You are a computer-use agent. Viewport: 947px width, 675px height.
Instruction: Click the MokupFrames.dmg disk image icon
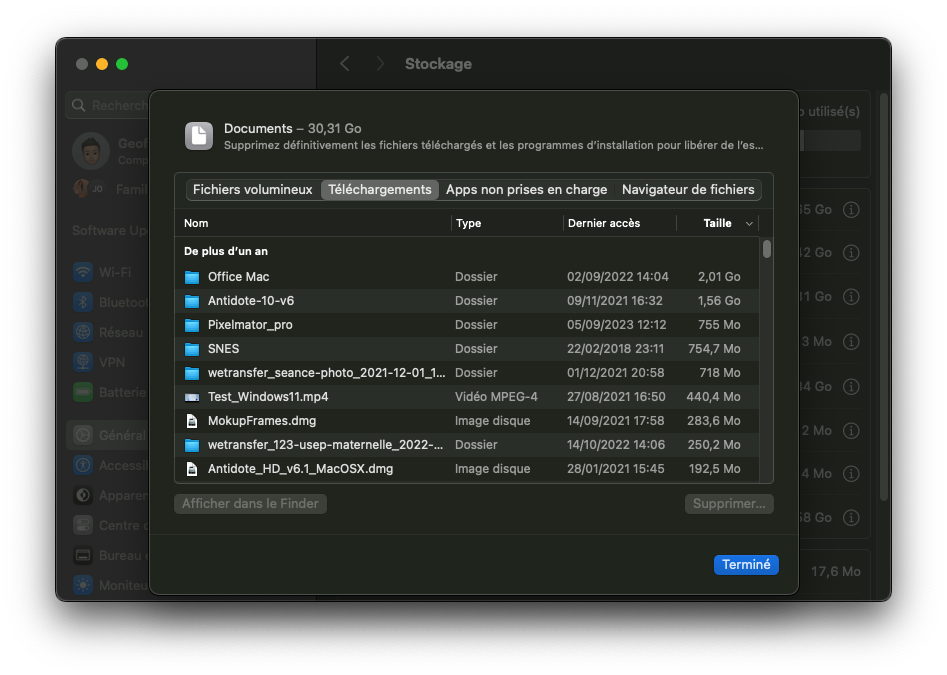[x=192, y=421]
